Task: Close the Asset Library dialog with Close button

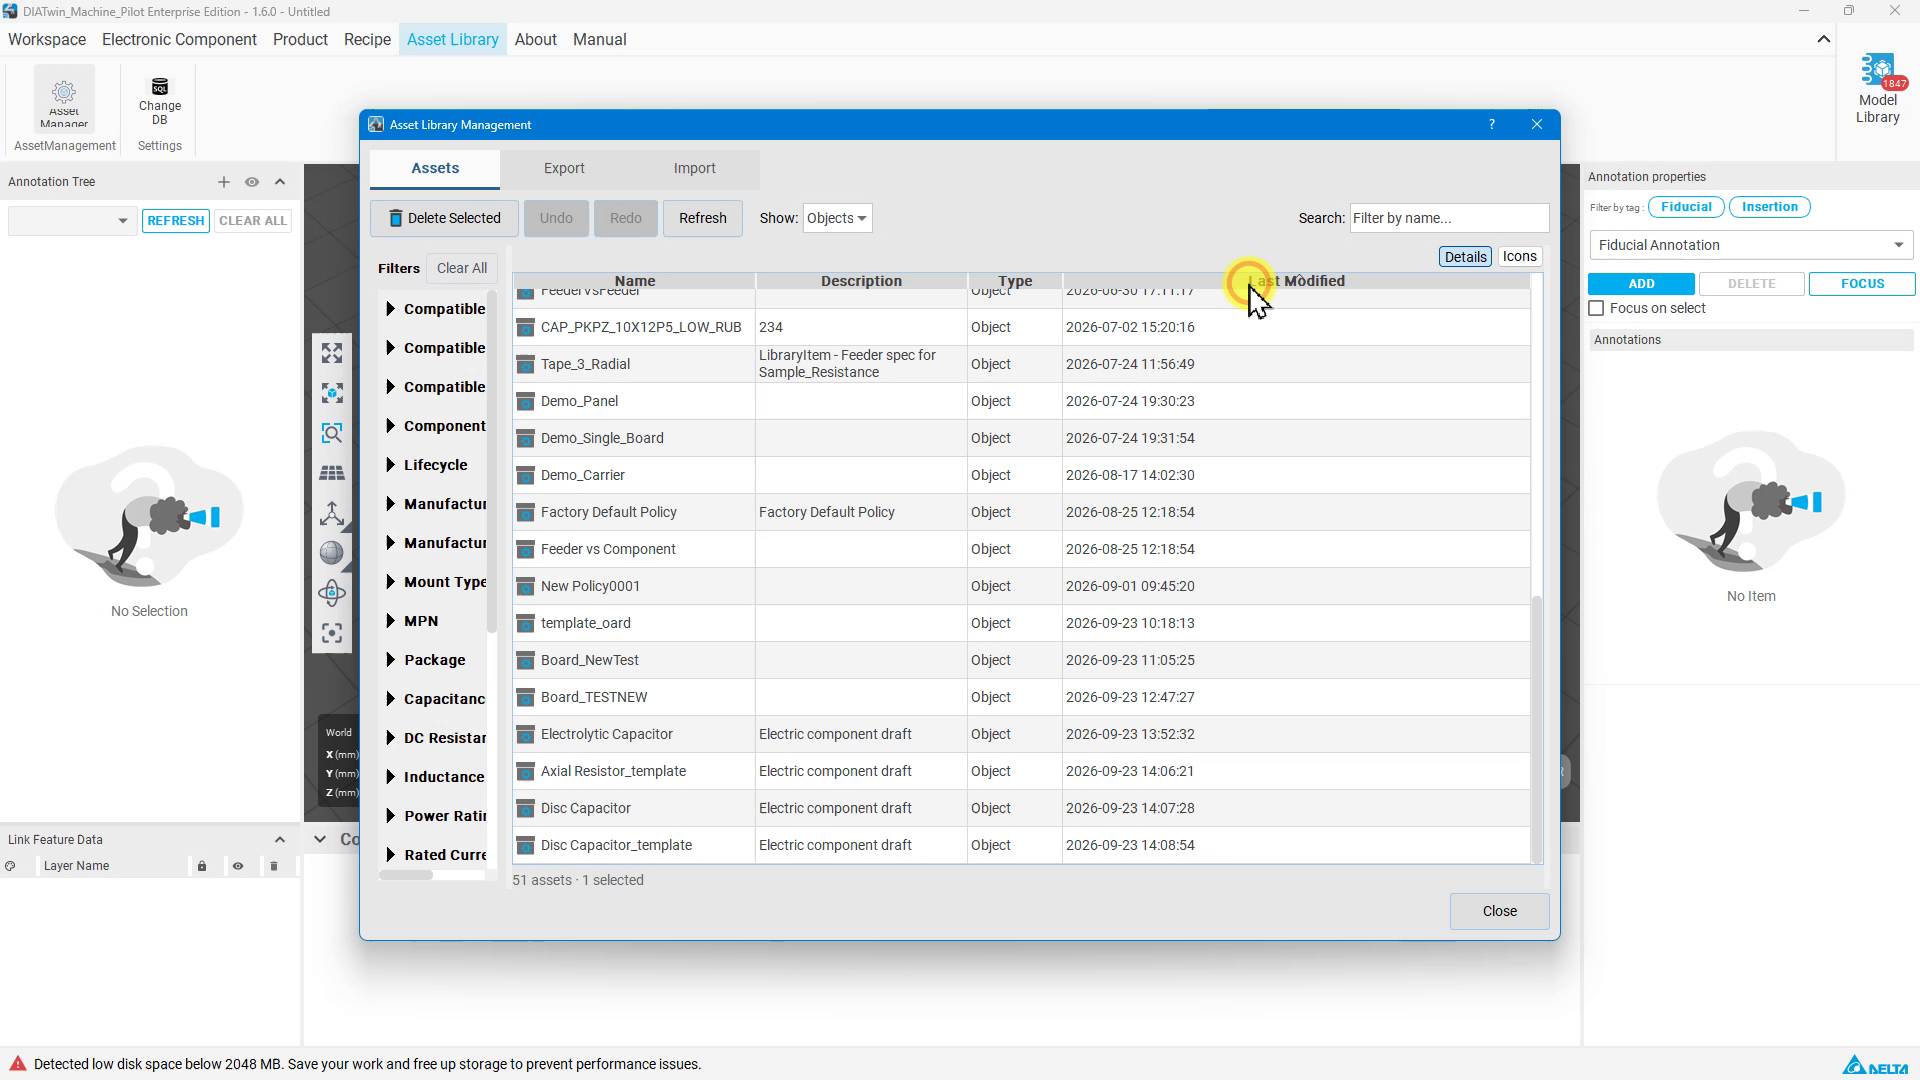Action: point(1499,911)
